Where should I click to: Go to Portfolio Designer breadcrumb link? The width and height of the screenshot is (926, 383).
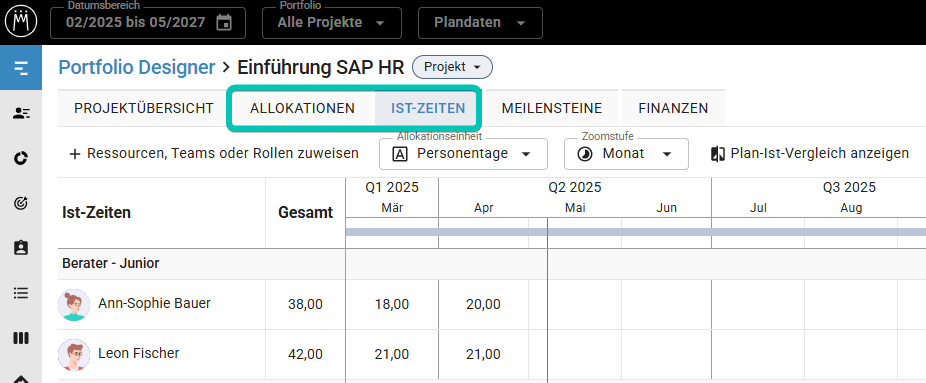tap(137, 67)
